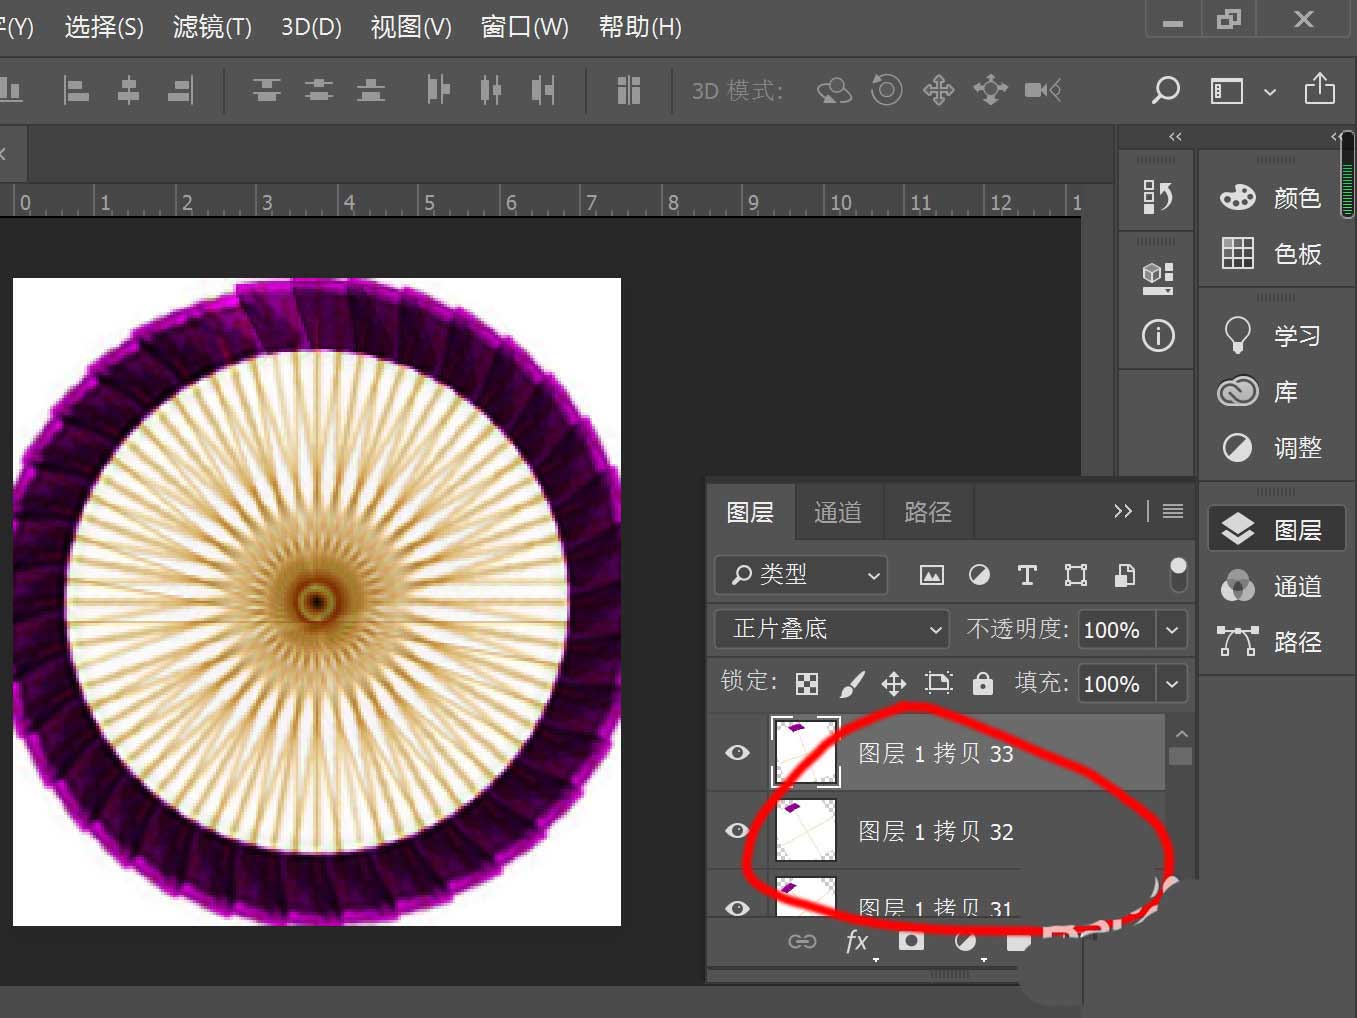Viewport: 1357px width, 1018px height.
Task: Click the search magnifier icon in the toolbar
Action: coord(1165,90)
